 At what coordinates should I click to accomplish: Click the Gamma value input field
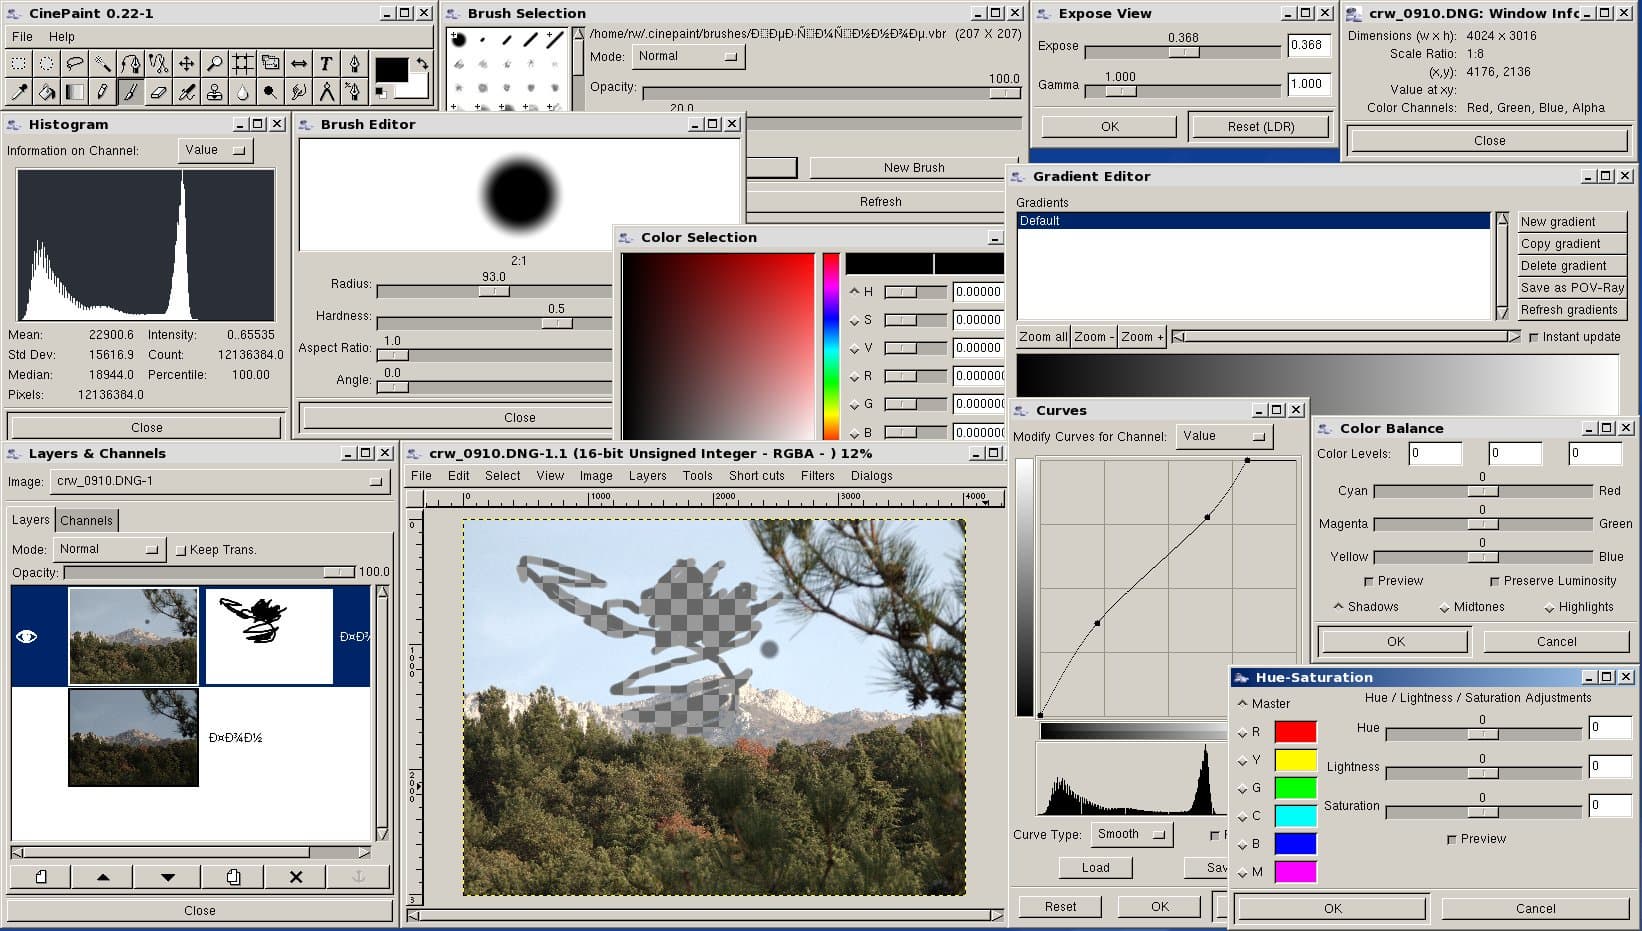click(x=1308, y=84)
